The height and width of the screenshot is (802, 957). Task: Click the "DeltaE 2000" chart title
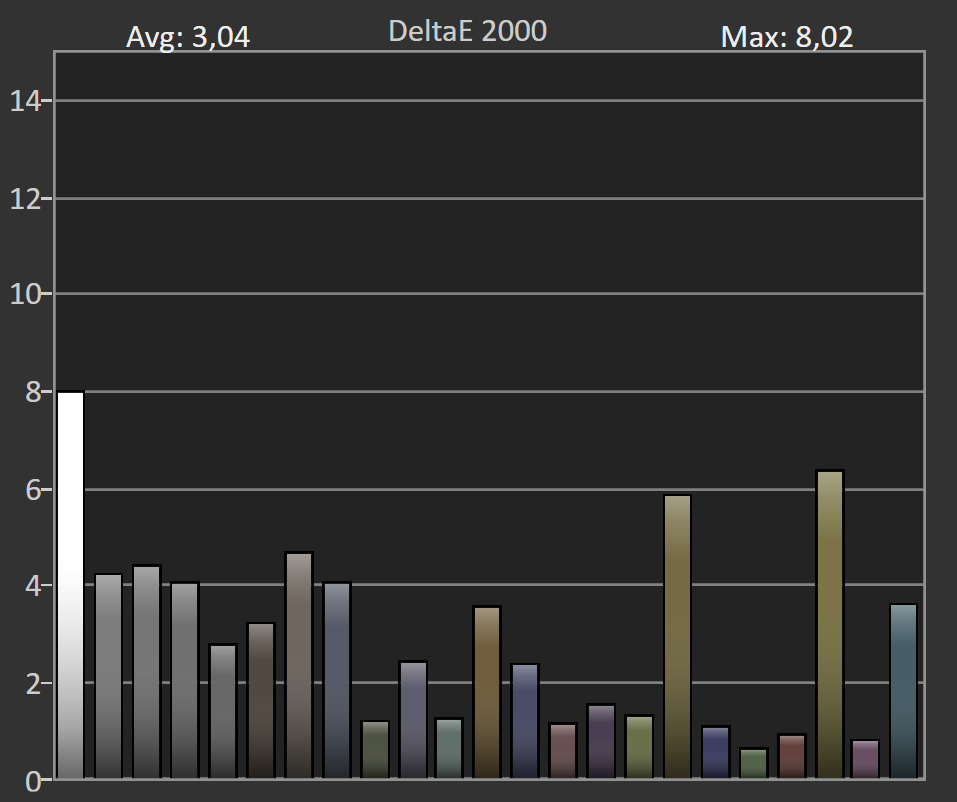coord(468,31)
